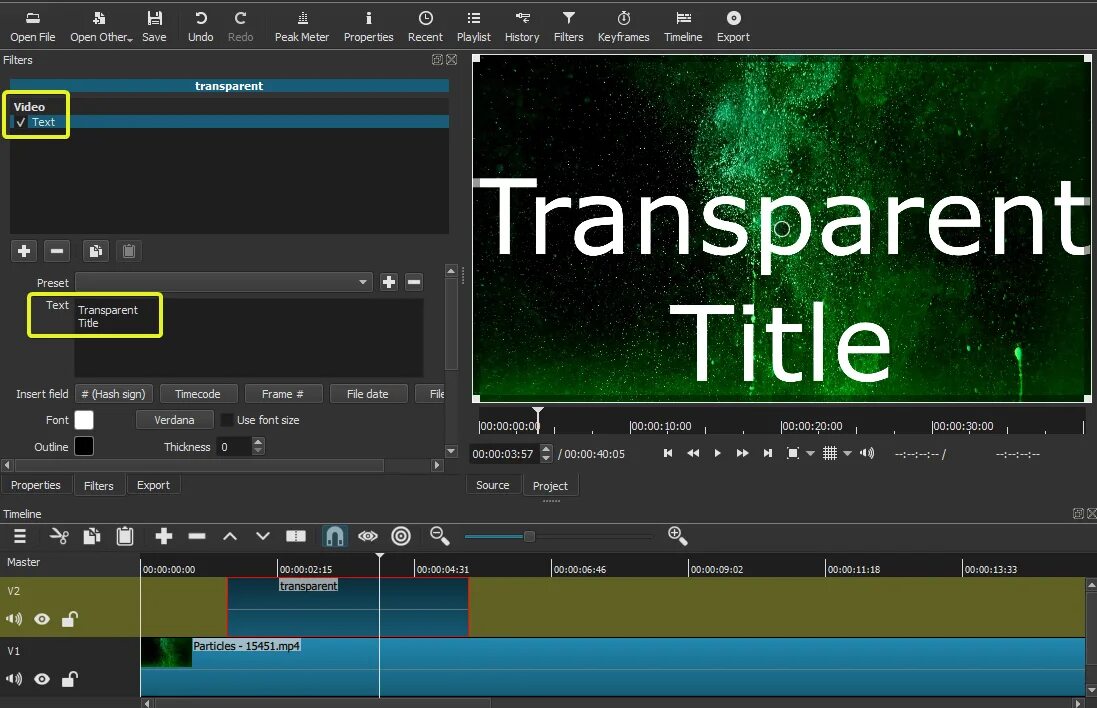Viewport: 1097px width, 708px height.
Task: Insert the File date field
Action: (x=367, y=394)
